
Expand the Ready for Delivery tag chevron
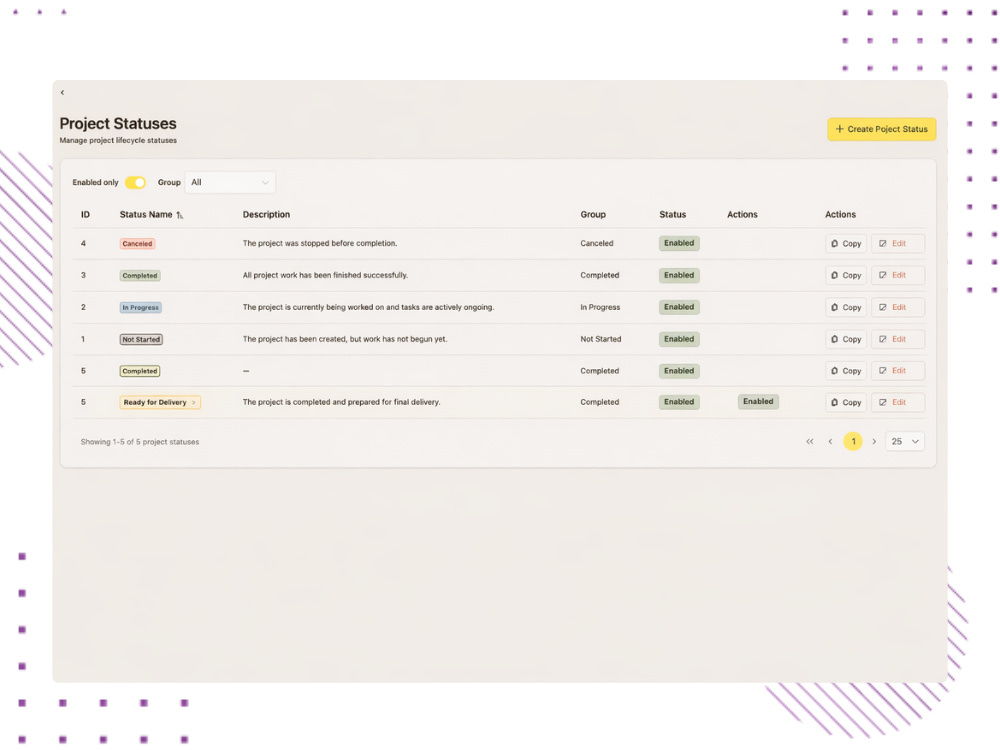pos(194,402)
